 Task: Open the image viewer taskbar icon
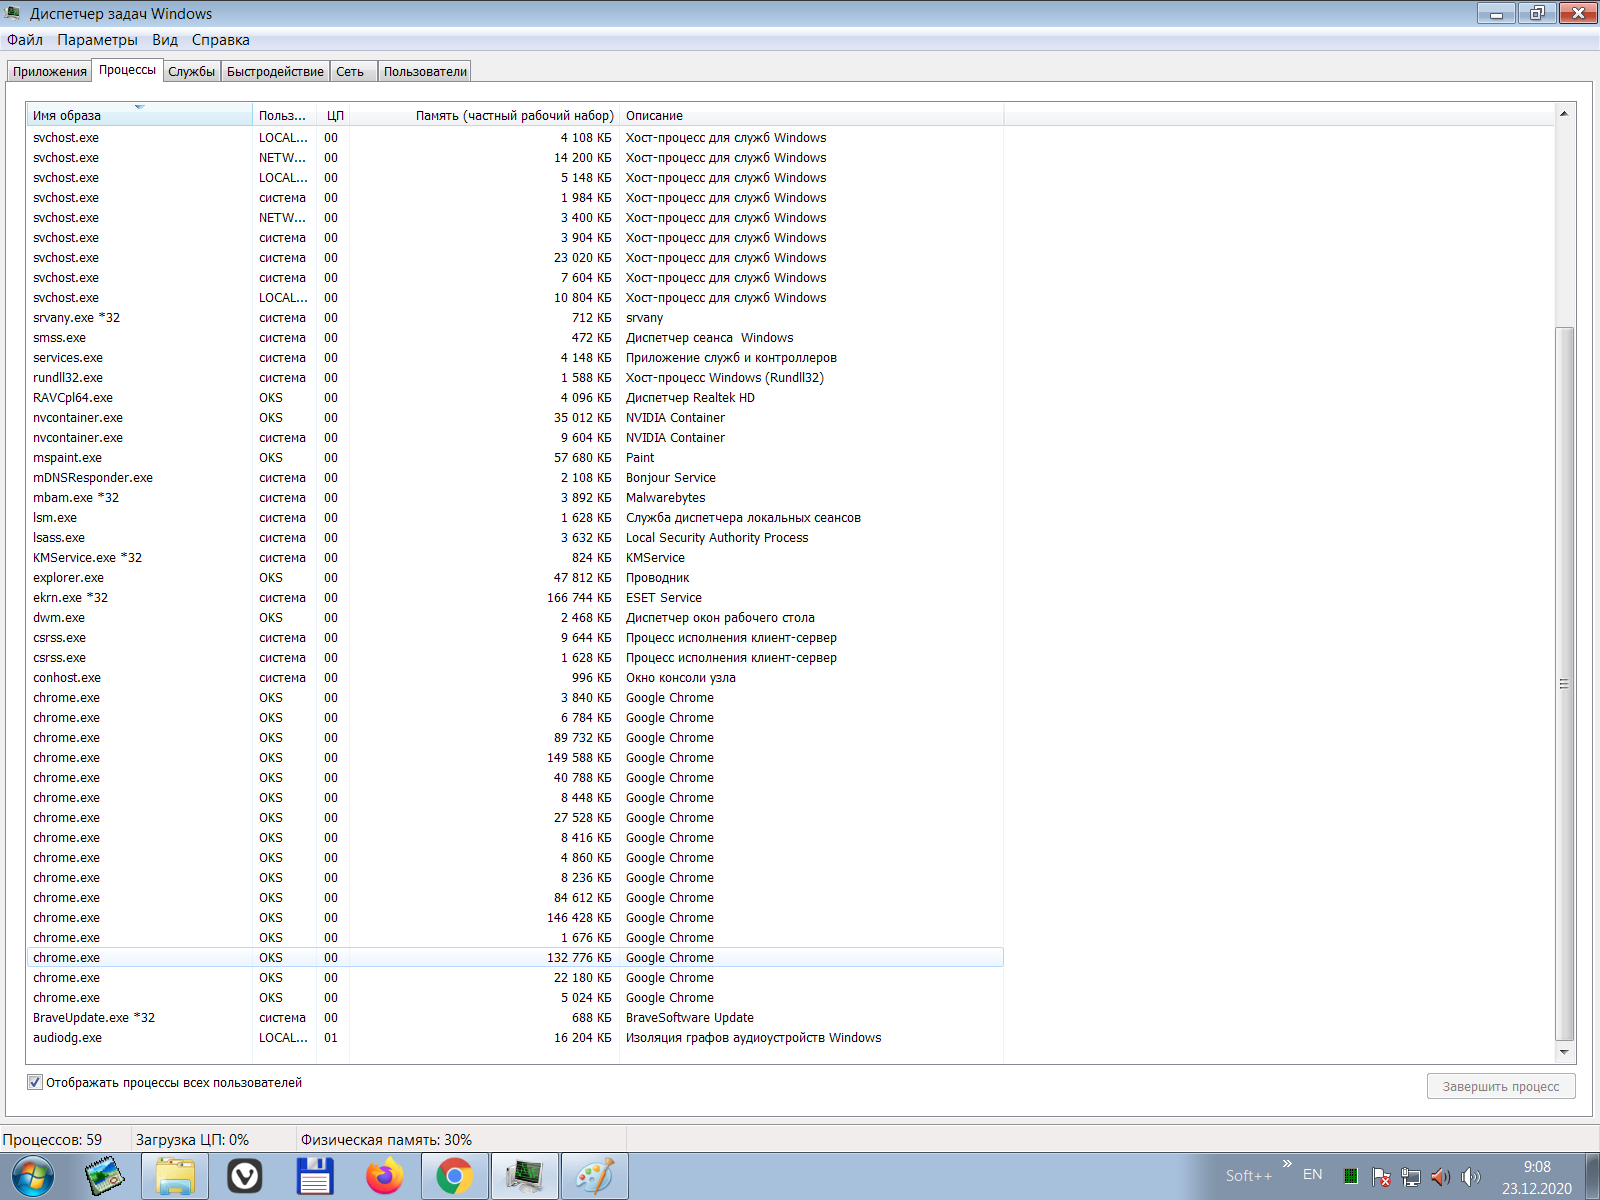click(104, 1176)
